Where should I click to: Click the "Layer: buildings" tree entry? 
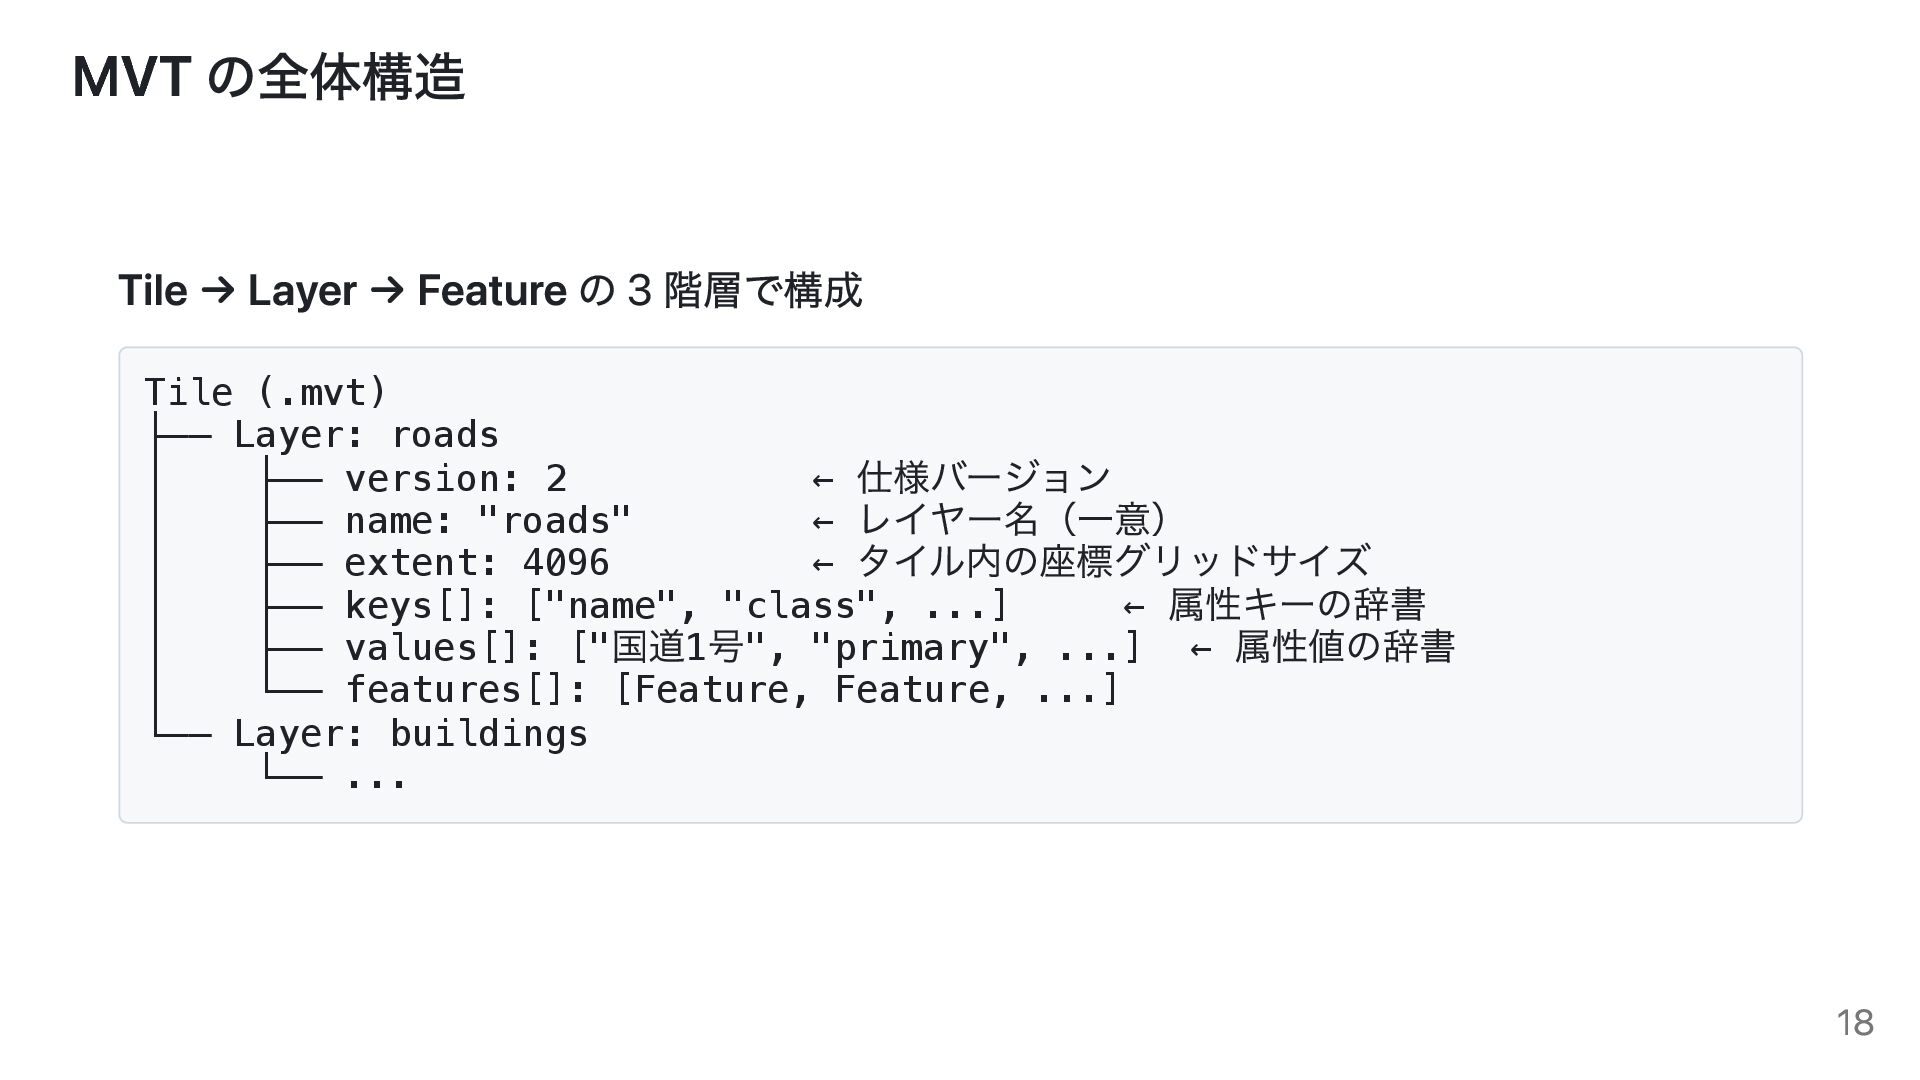point(410,734)
